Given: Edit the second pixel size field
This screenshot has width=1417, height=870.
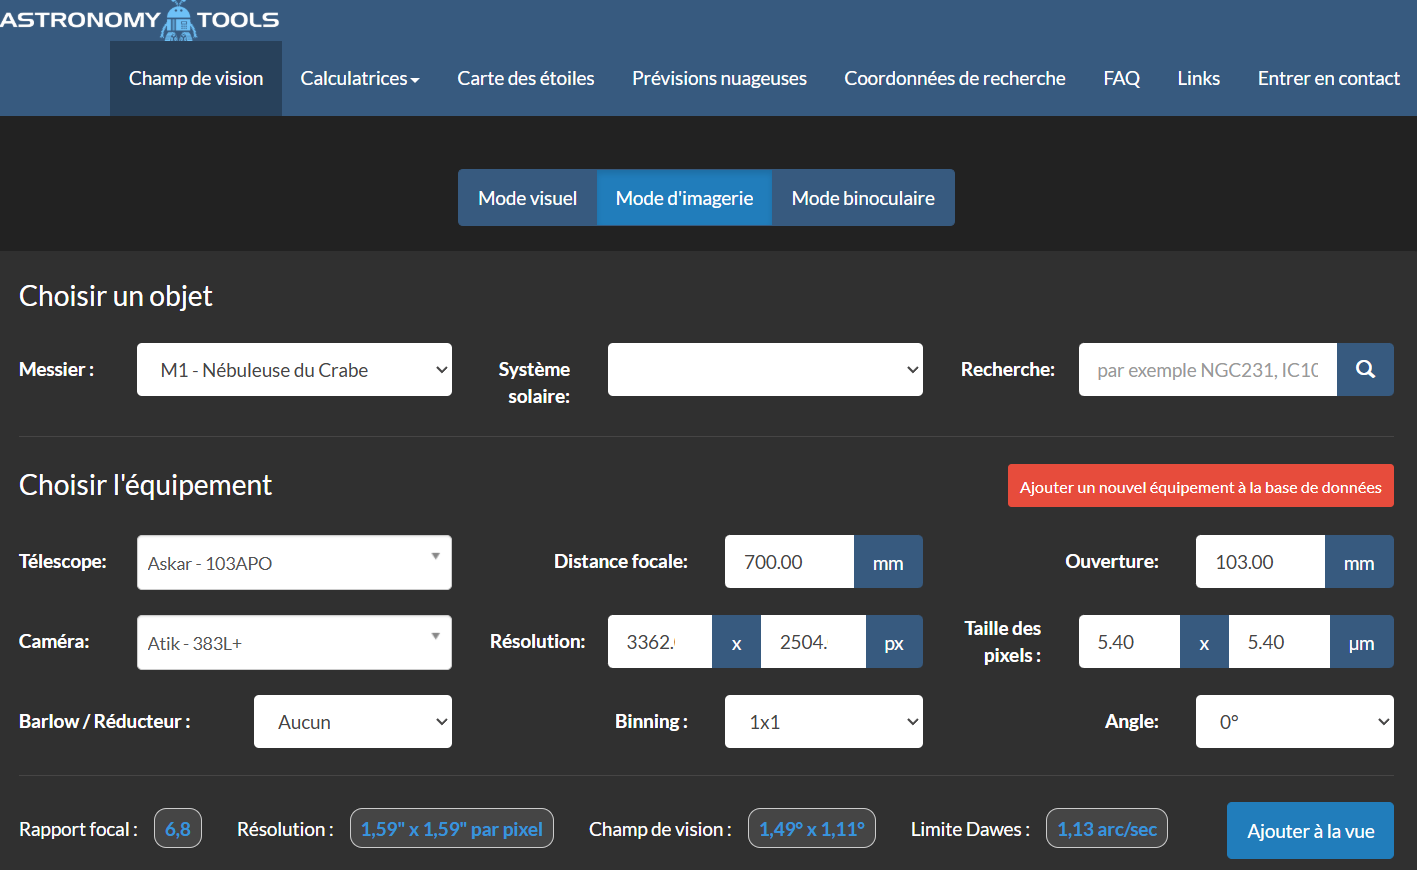Looking at the screenshot, I should 1279,642.
